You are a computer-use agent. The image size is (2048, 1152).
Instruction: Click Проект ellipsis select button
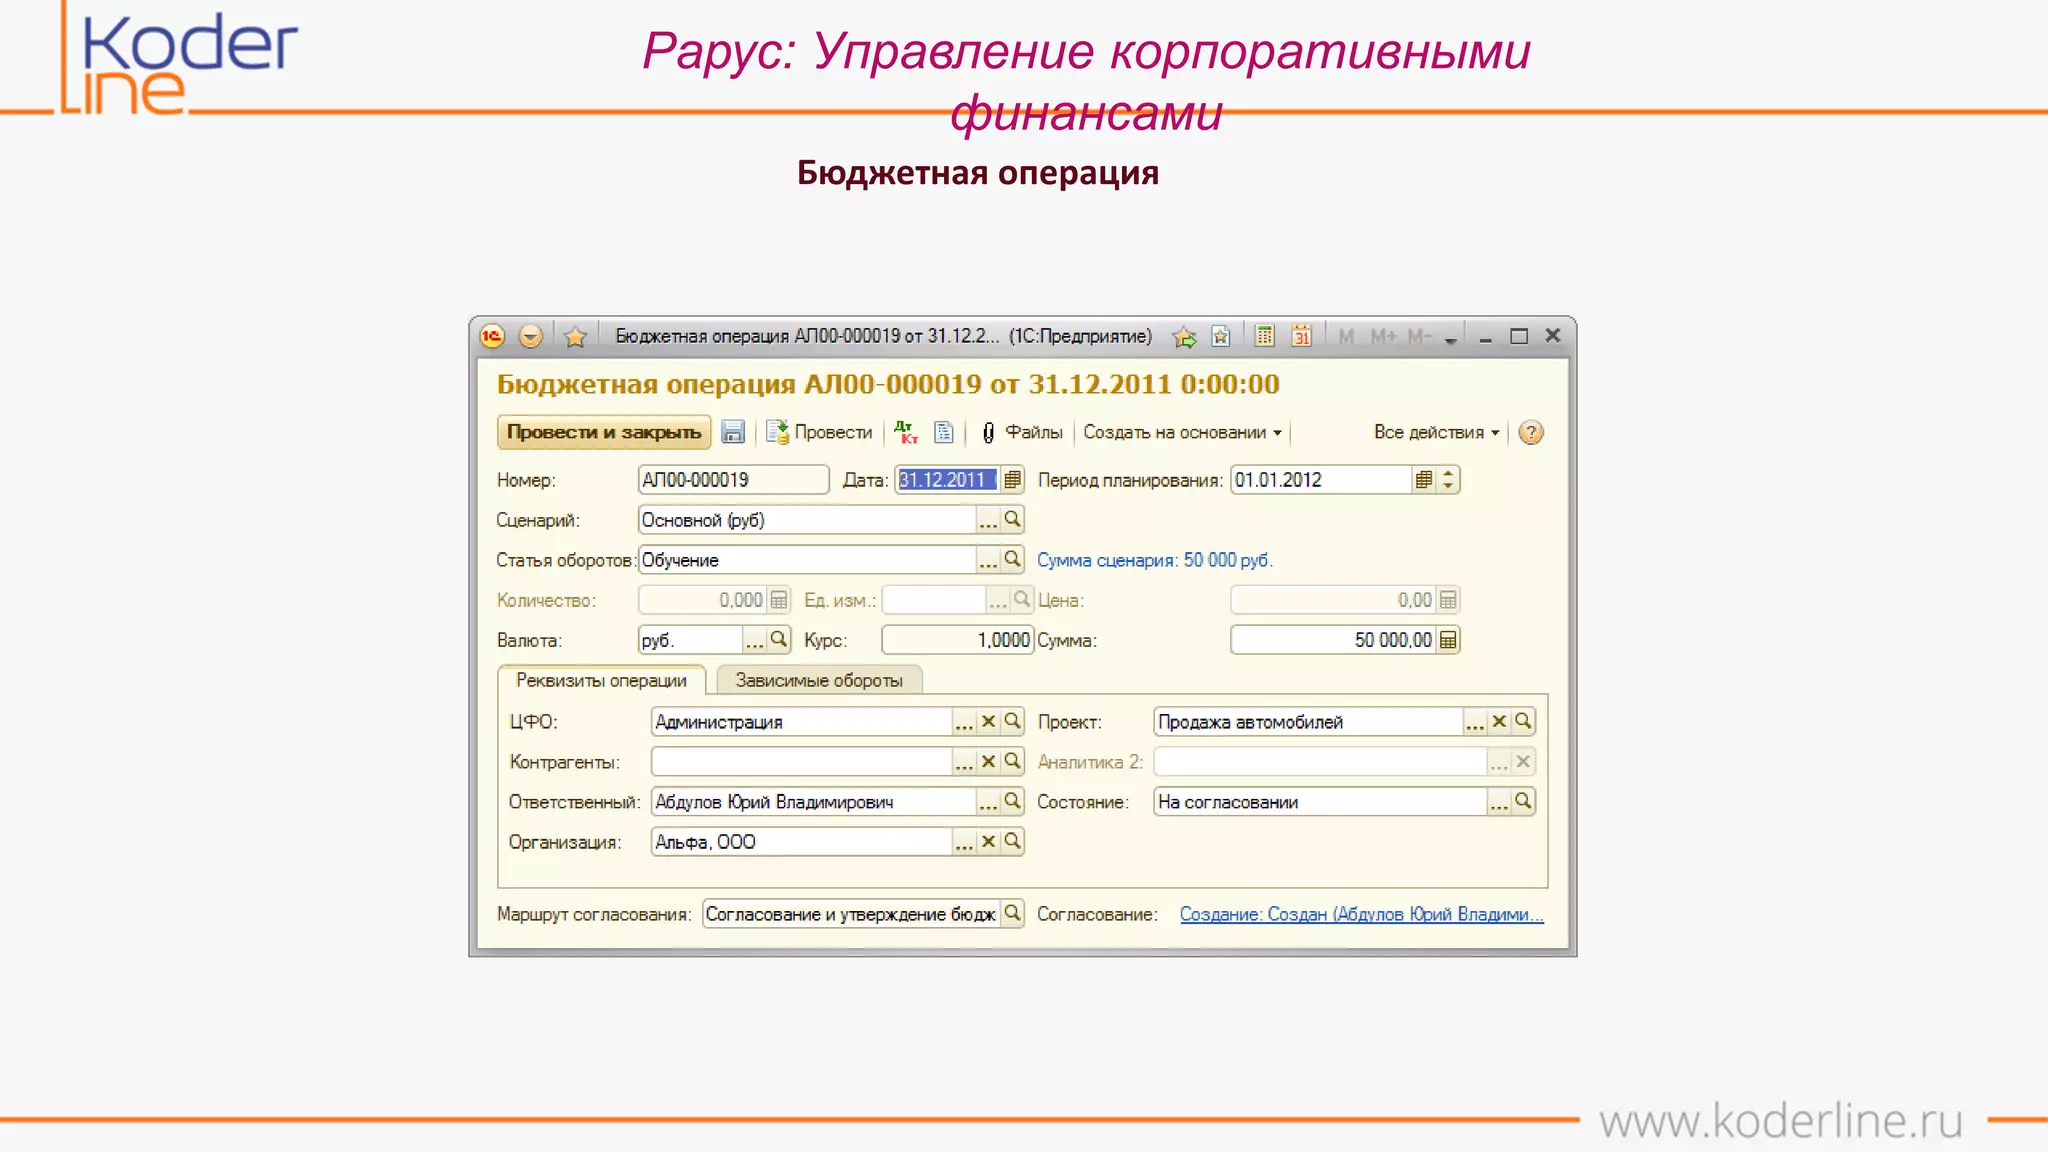[1475, 722]
